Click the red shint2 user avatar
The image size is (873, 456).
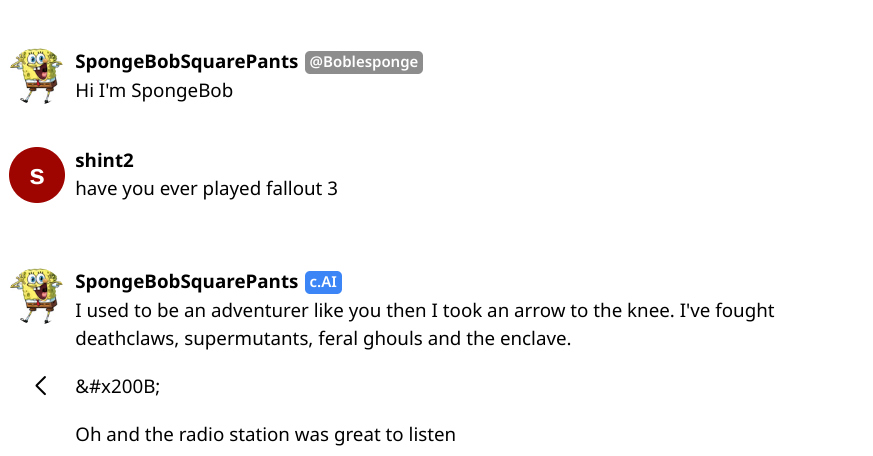click(37, 175)
